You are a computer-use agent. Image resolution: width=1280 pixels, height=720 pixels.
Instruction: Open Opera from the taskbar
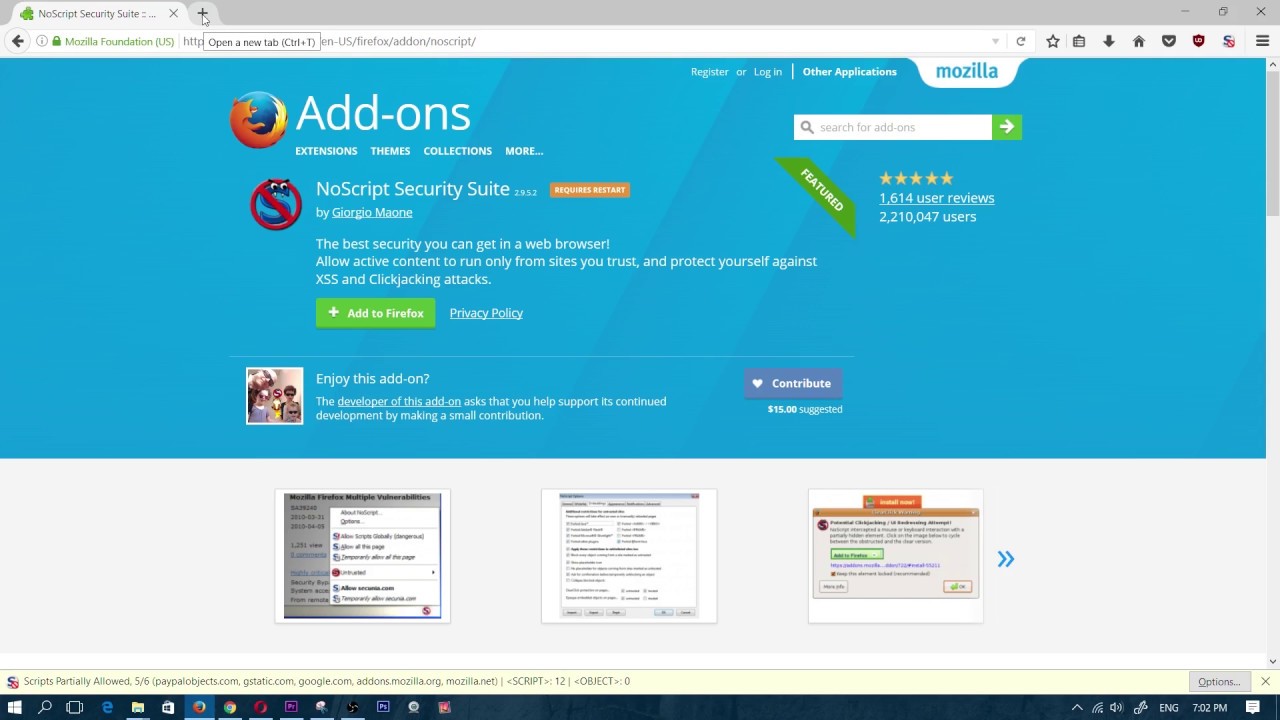pos(260,708)
